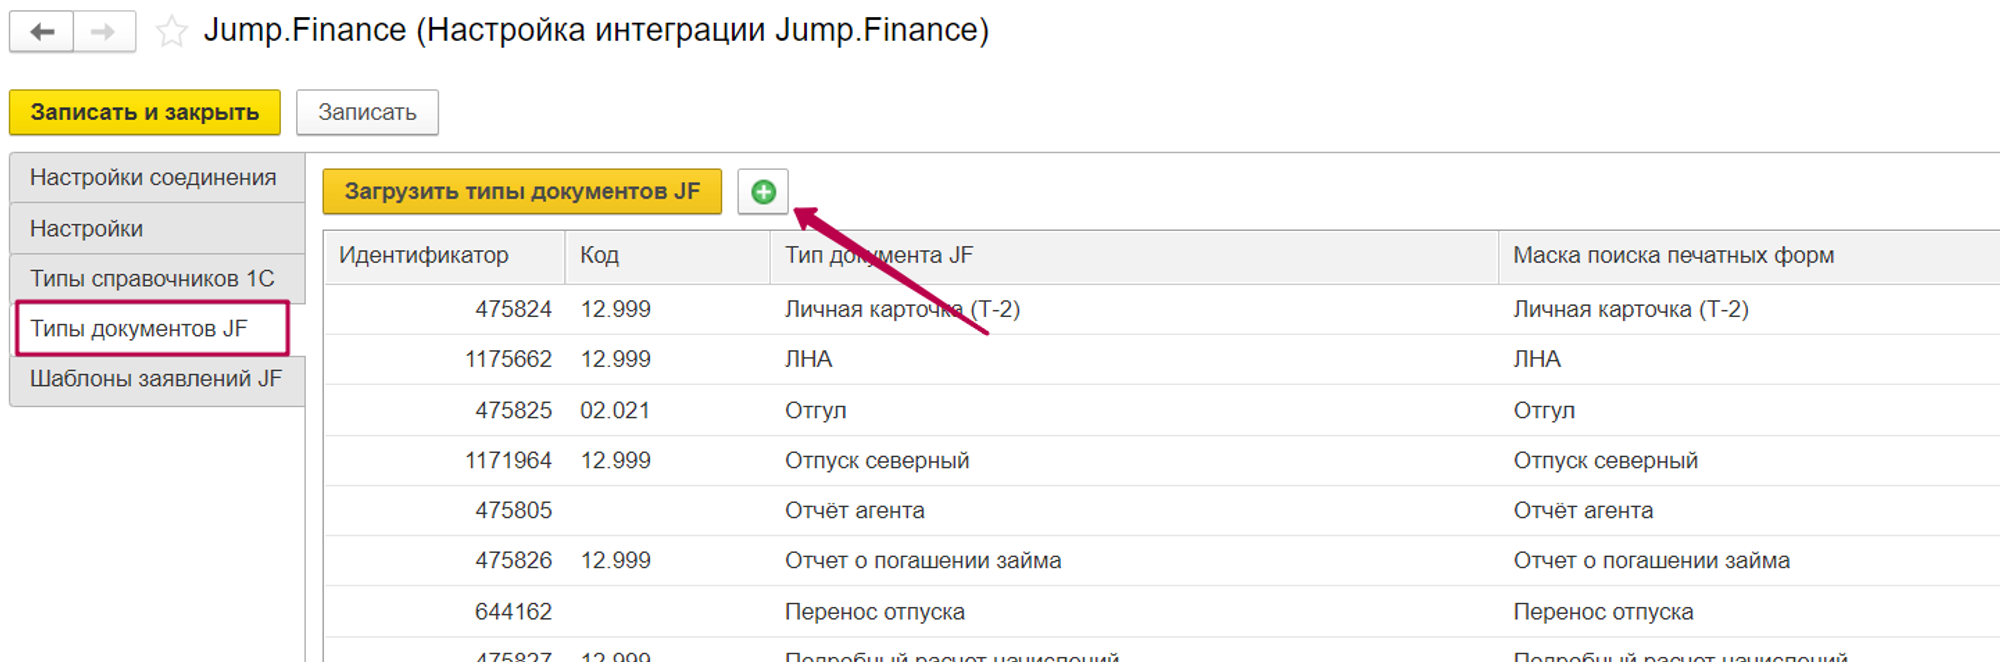This screenshot has width=2000, height=662.
Task: Go to Шаблоны заявлений JF tab
Action: 156,379
